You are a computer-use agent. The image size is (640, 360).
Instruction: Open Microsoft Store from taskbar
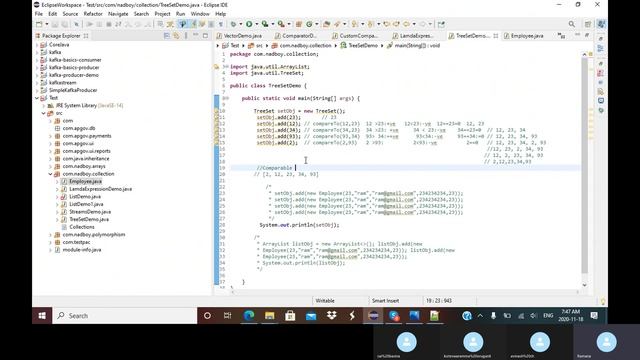click(290, 316)
